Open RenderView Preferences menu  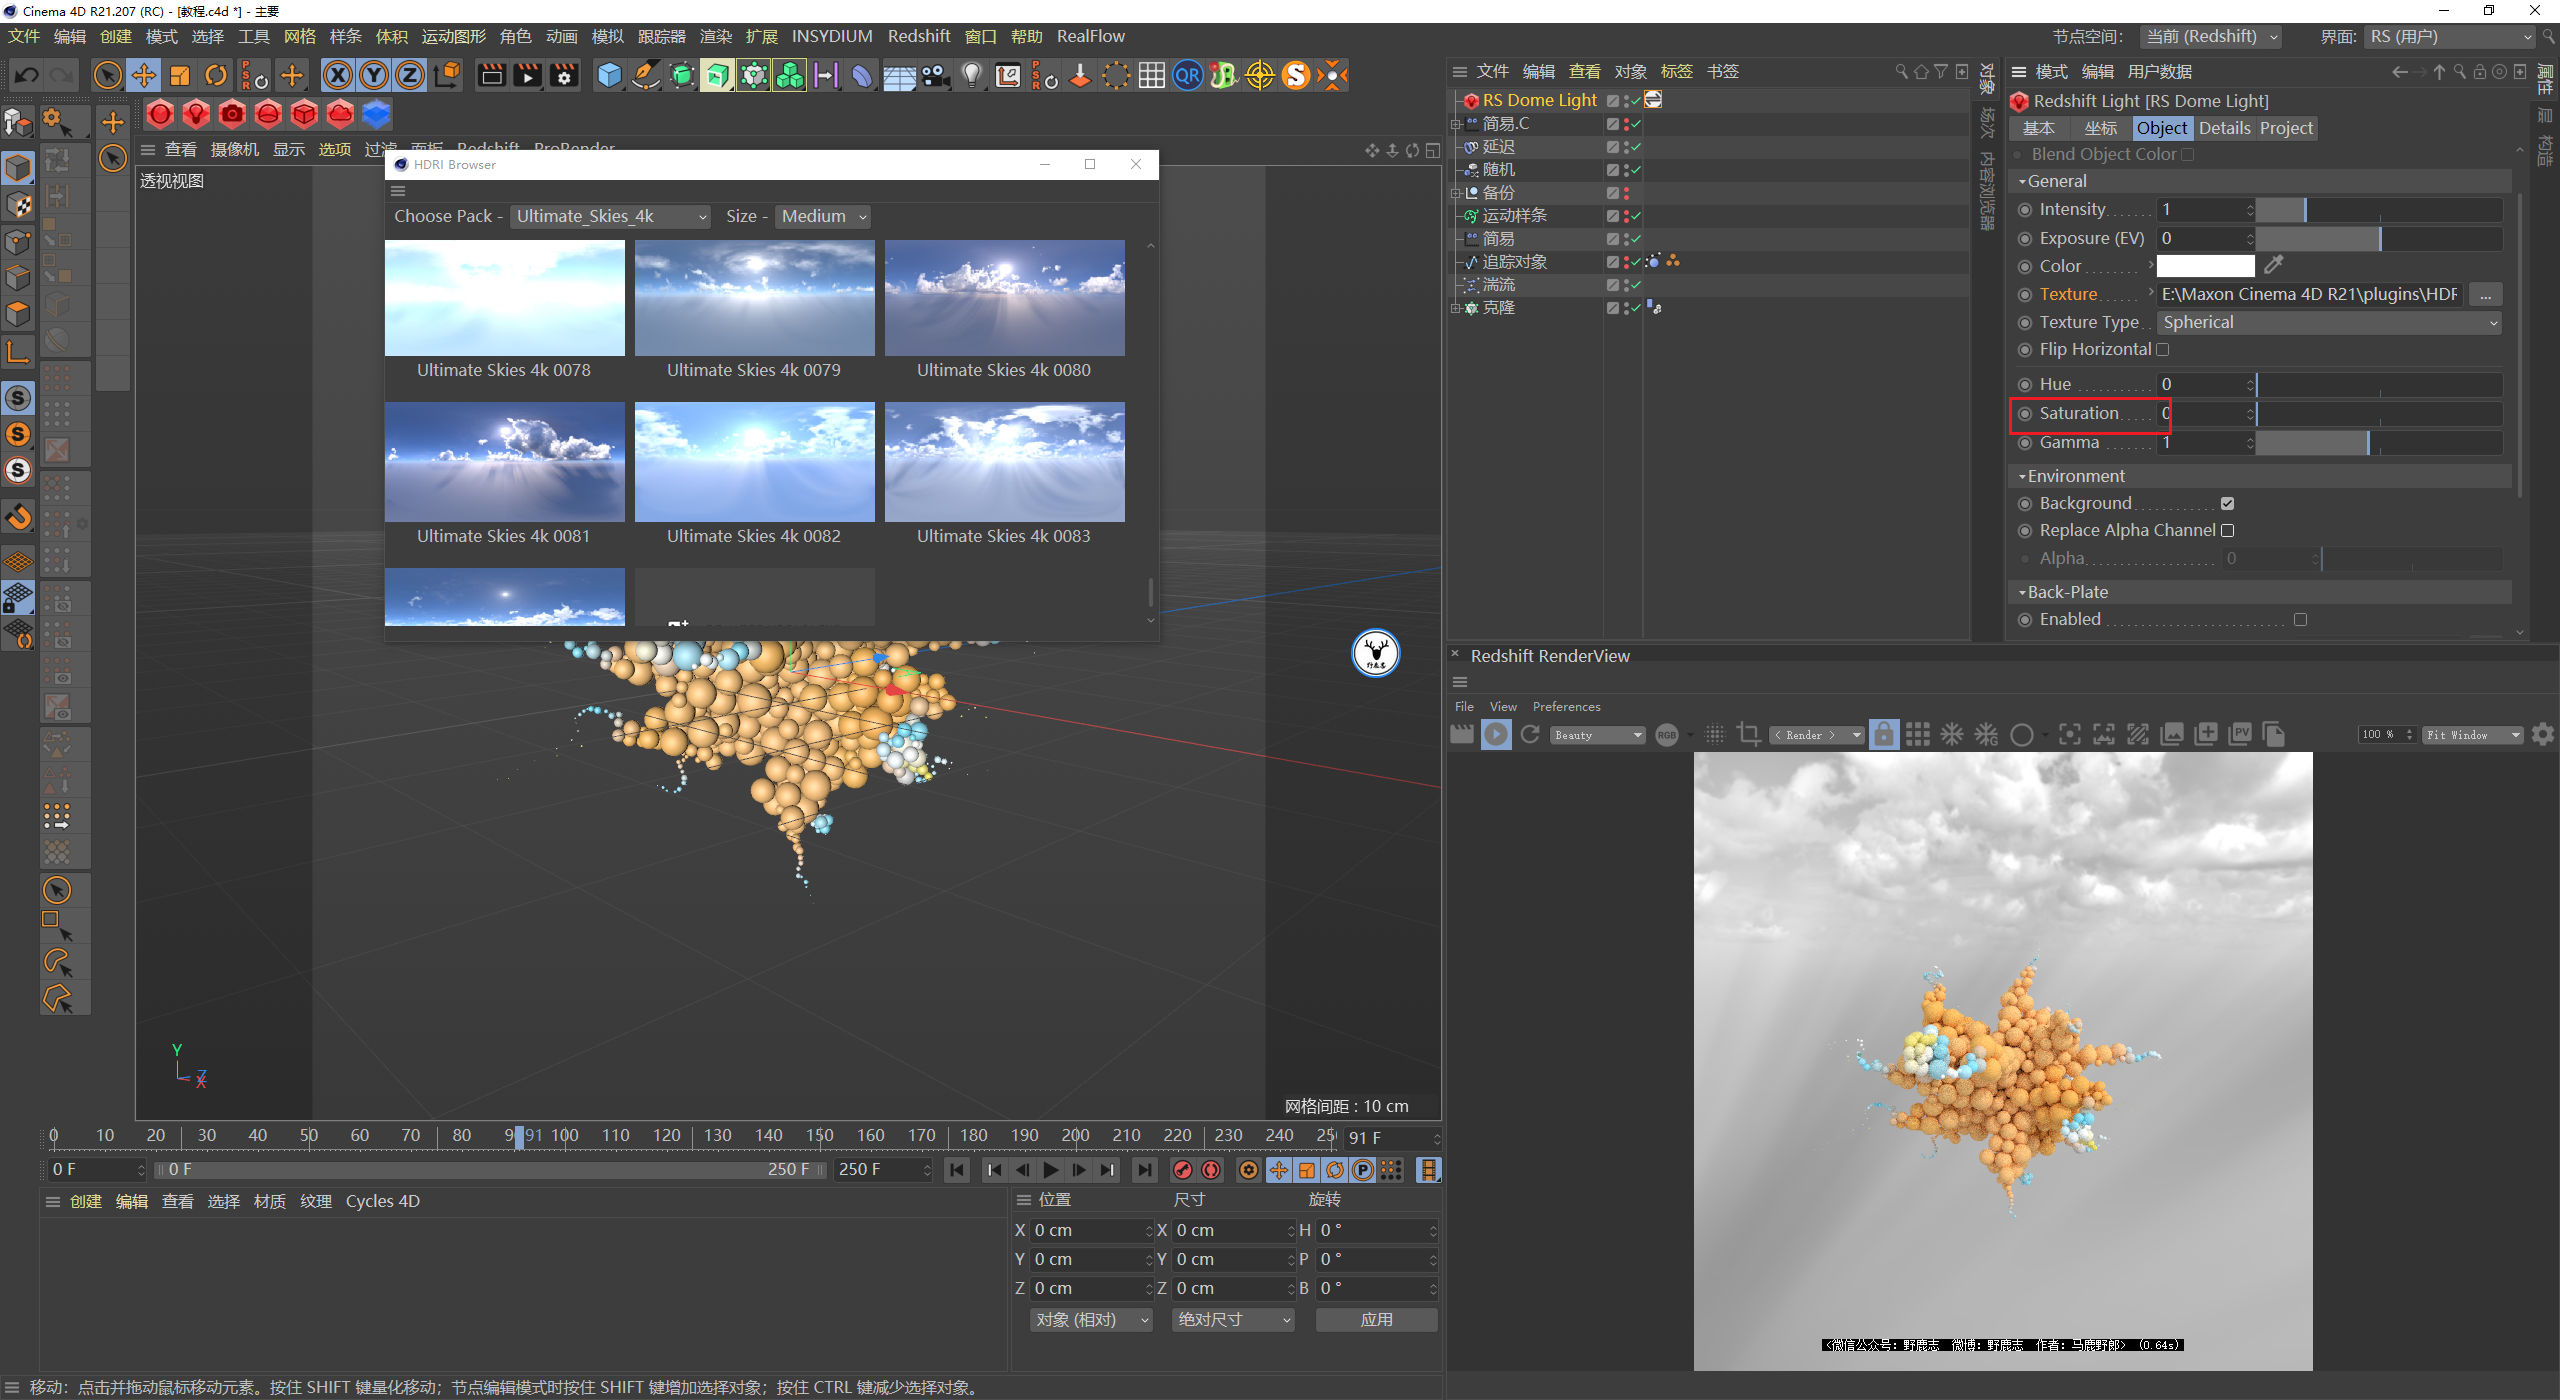[x=1566, y=707]
